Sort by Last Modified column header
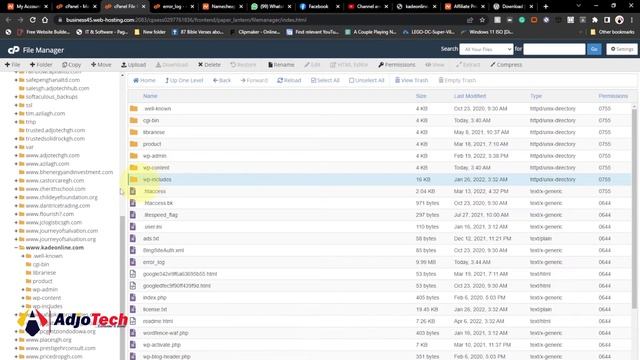The width and height of the screenshot is (640, 360). click(x=470, y=96)
